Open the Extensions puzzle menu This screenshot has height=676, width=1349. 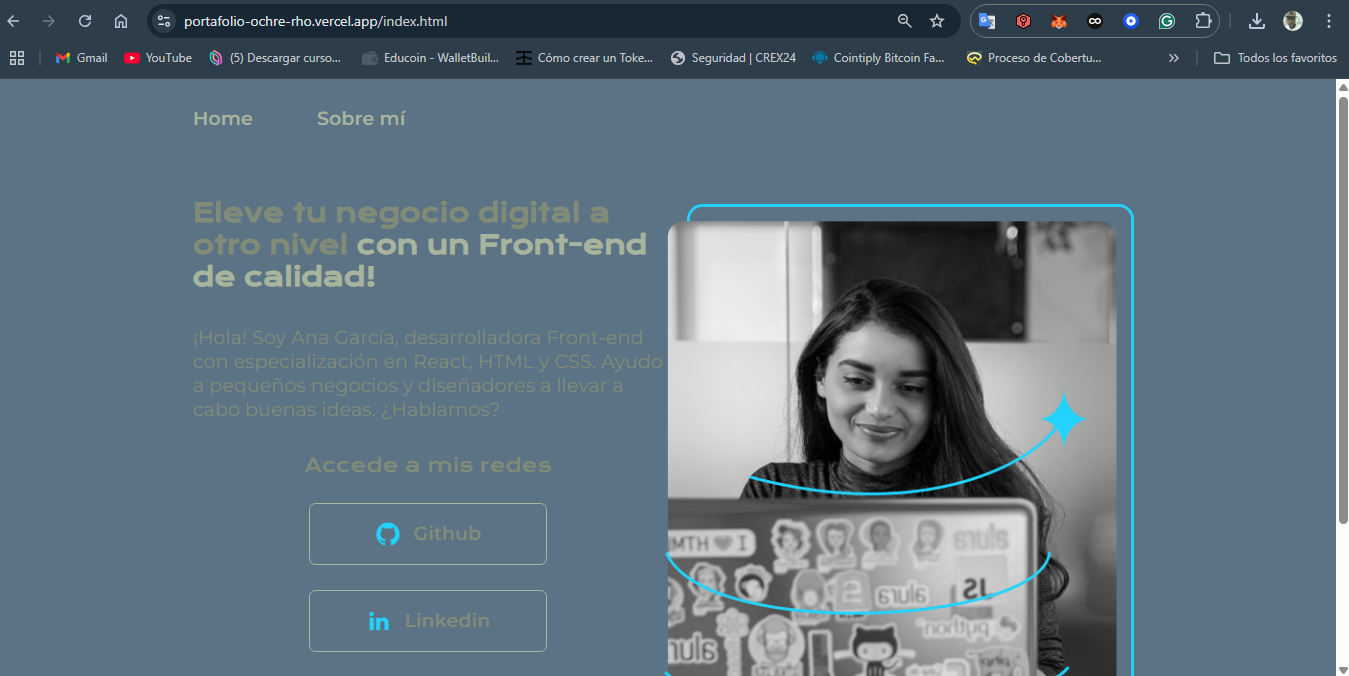point(1203,21)
